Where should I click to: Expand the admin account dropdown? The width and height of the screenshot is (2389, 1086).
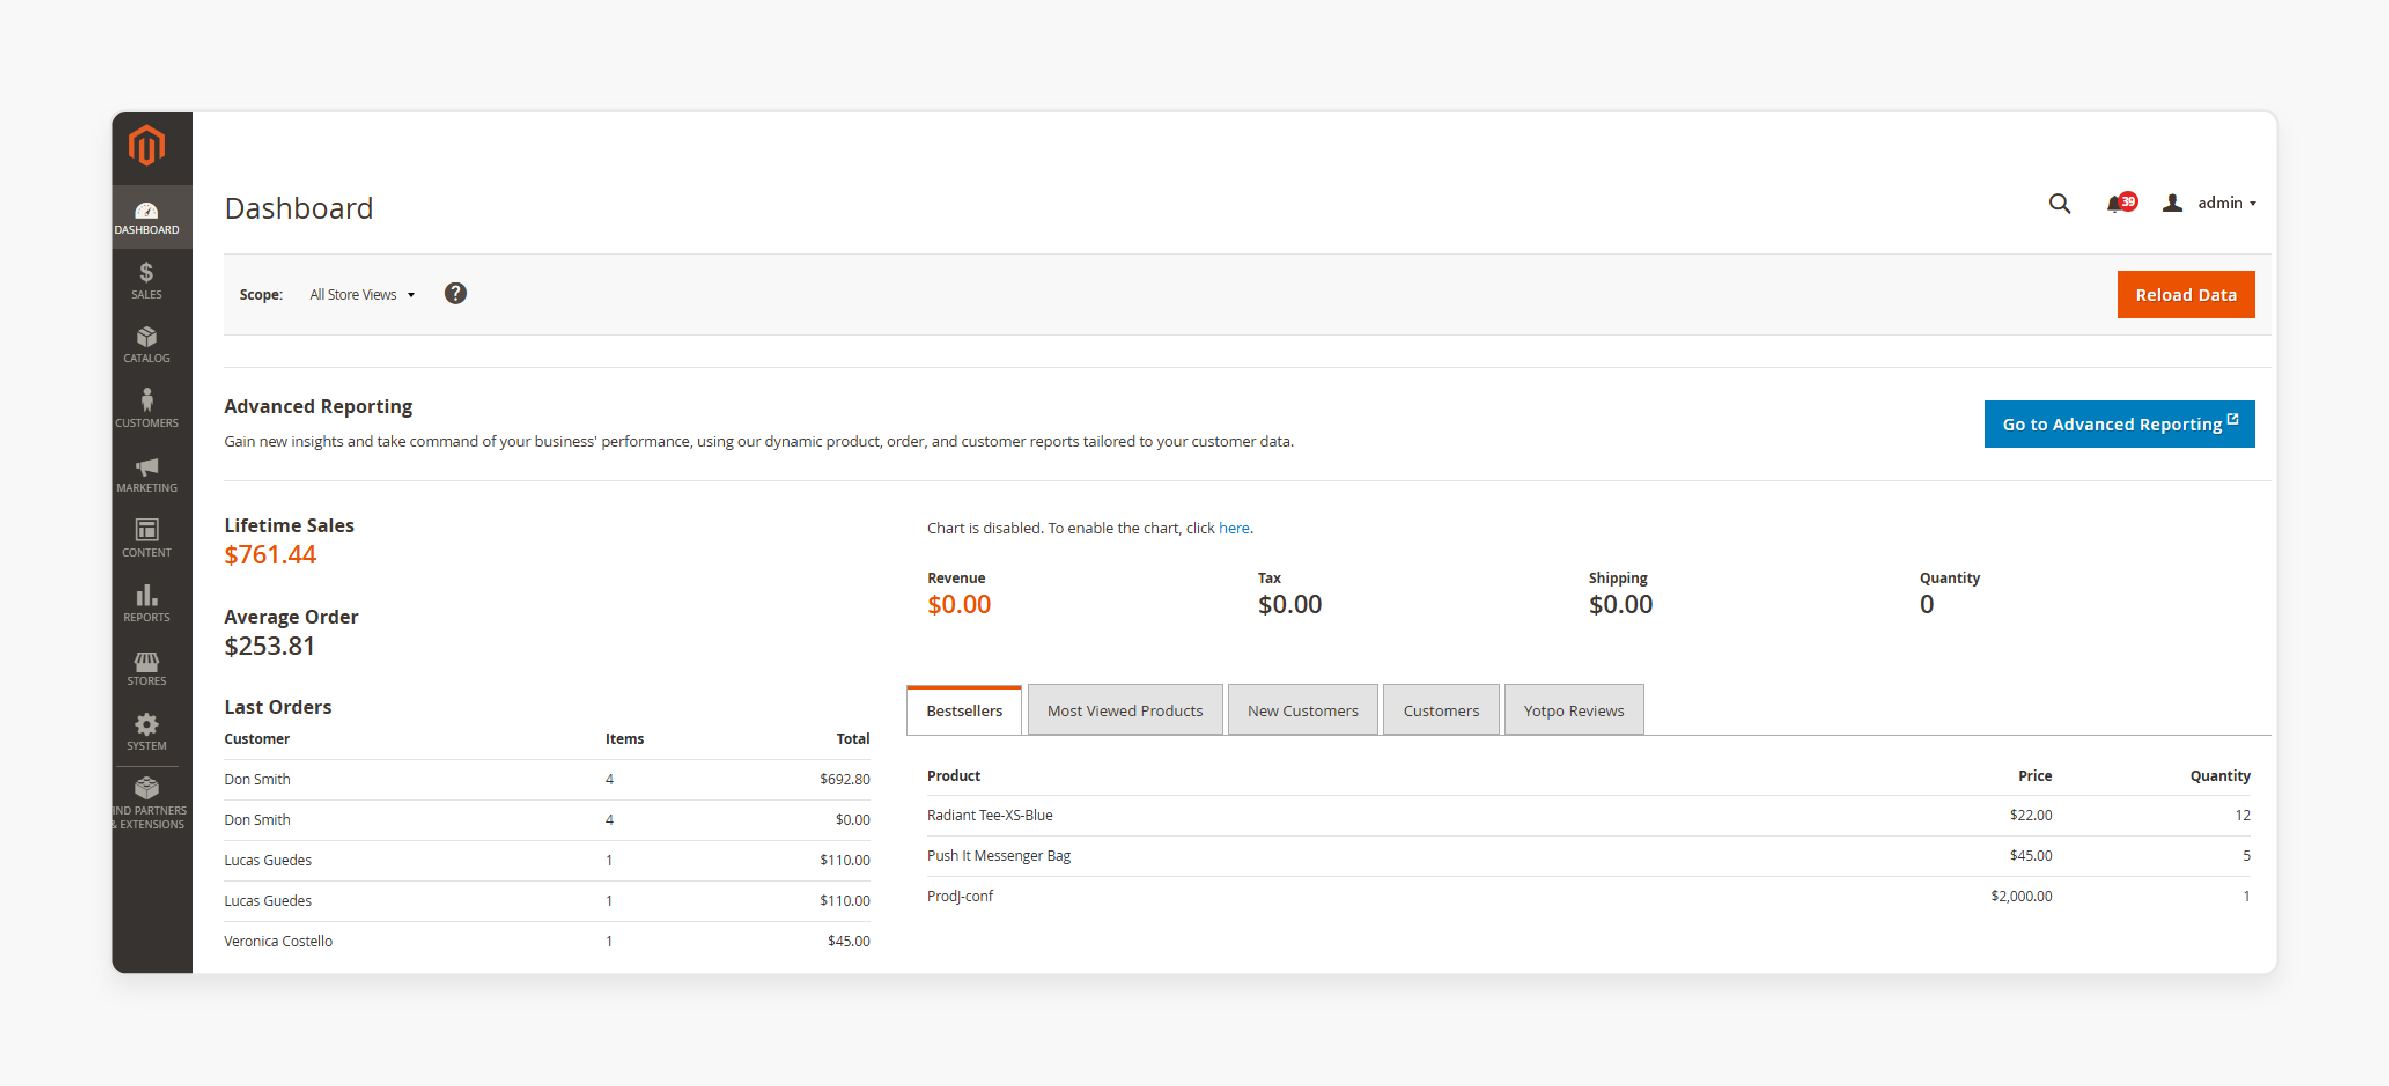(2209, 203)
